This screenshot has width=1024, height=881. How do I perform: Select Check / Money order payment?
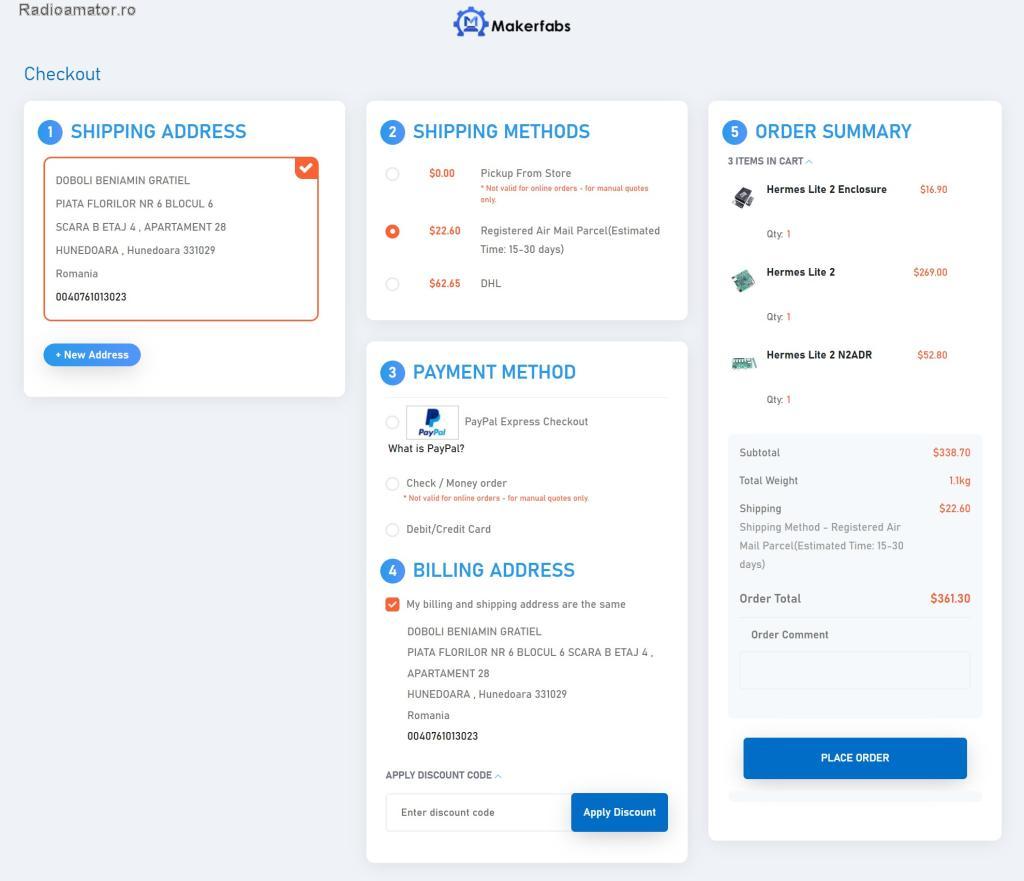[392, 484]
